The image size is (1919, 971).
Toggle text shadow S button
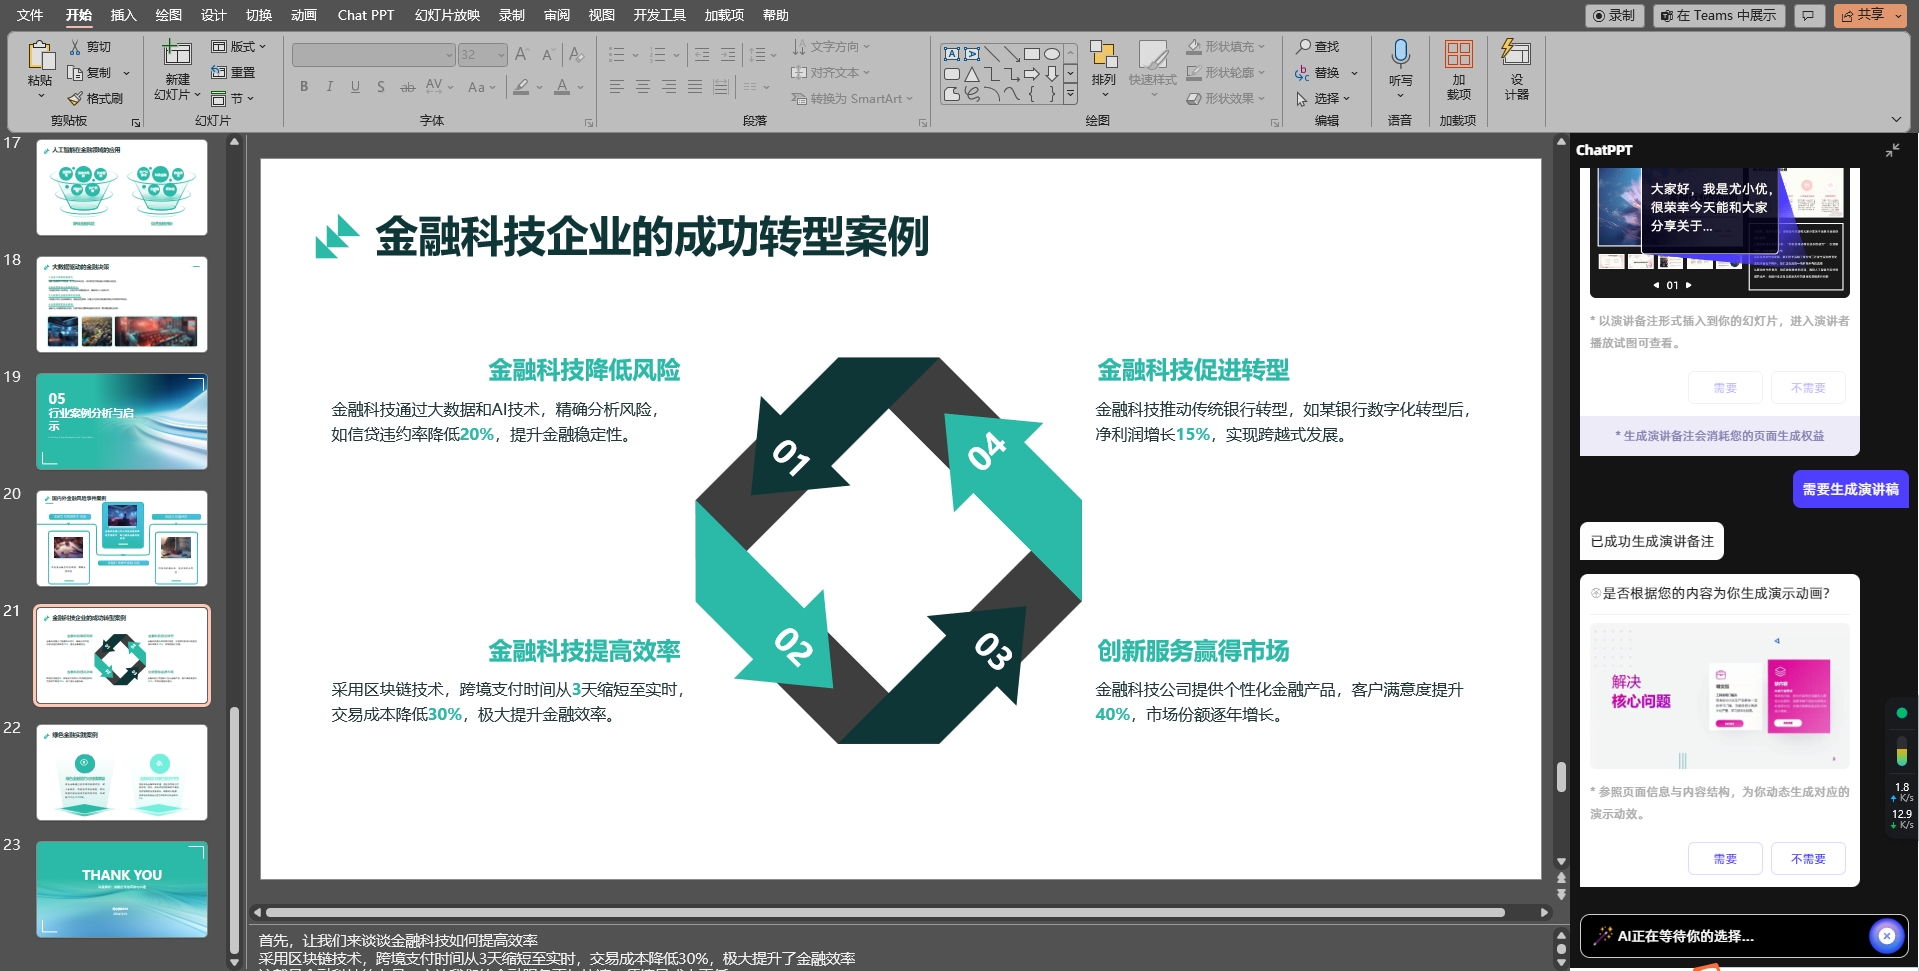point(381,87)
